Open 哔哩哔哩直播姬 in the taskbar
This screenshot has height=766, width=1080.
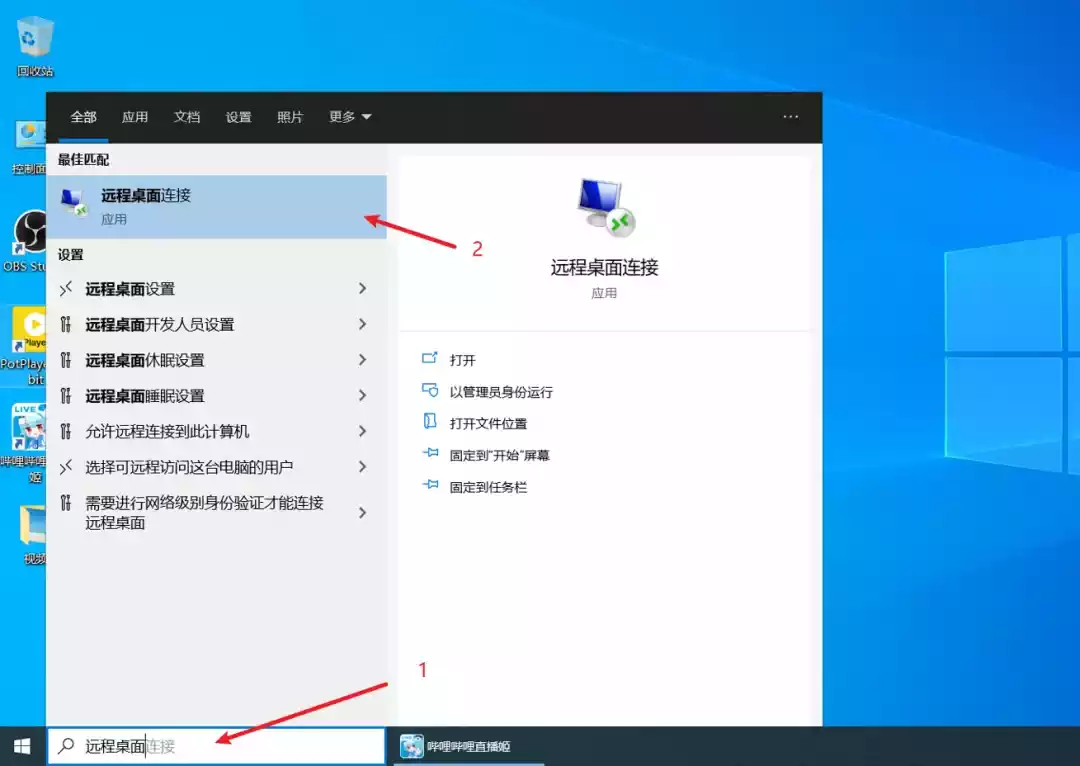tap(469, 746)
